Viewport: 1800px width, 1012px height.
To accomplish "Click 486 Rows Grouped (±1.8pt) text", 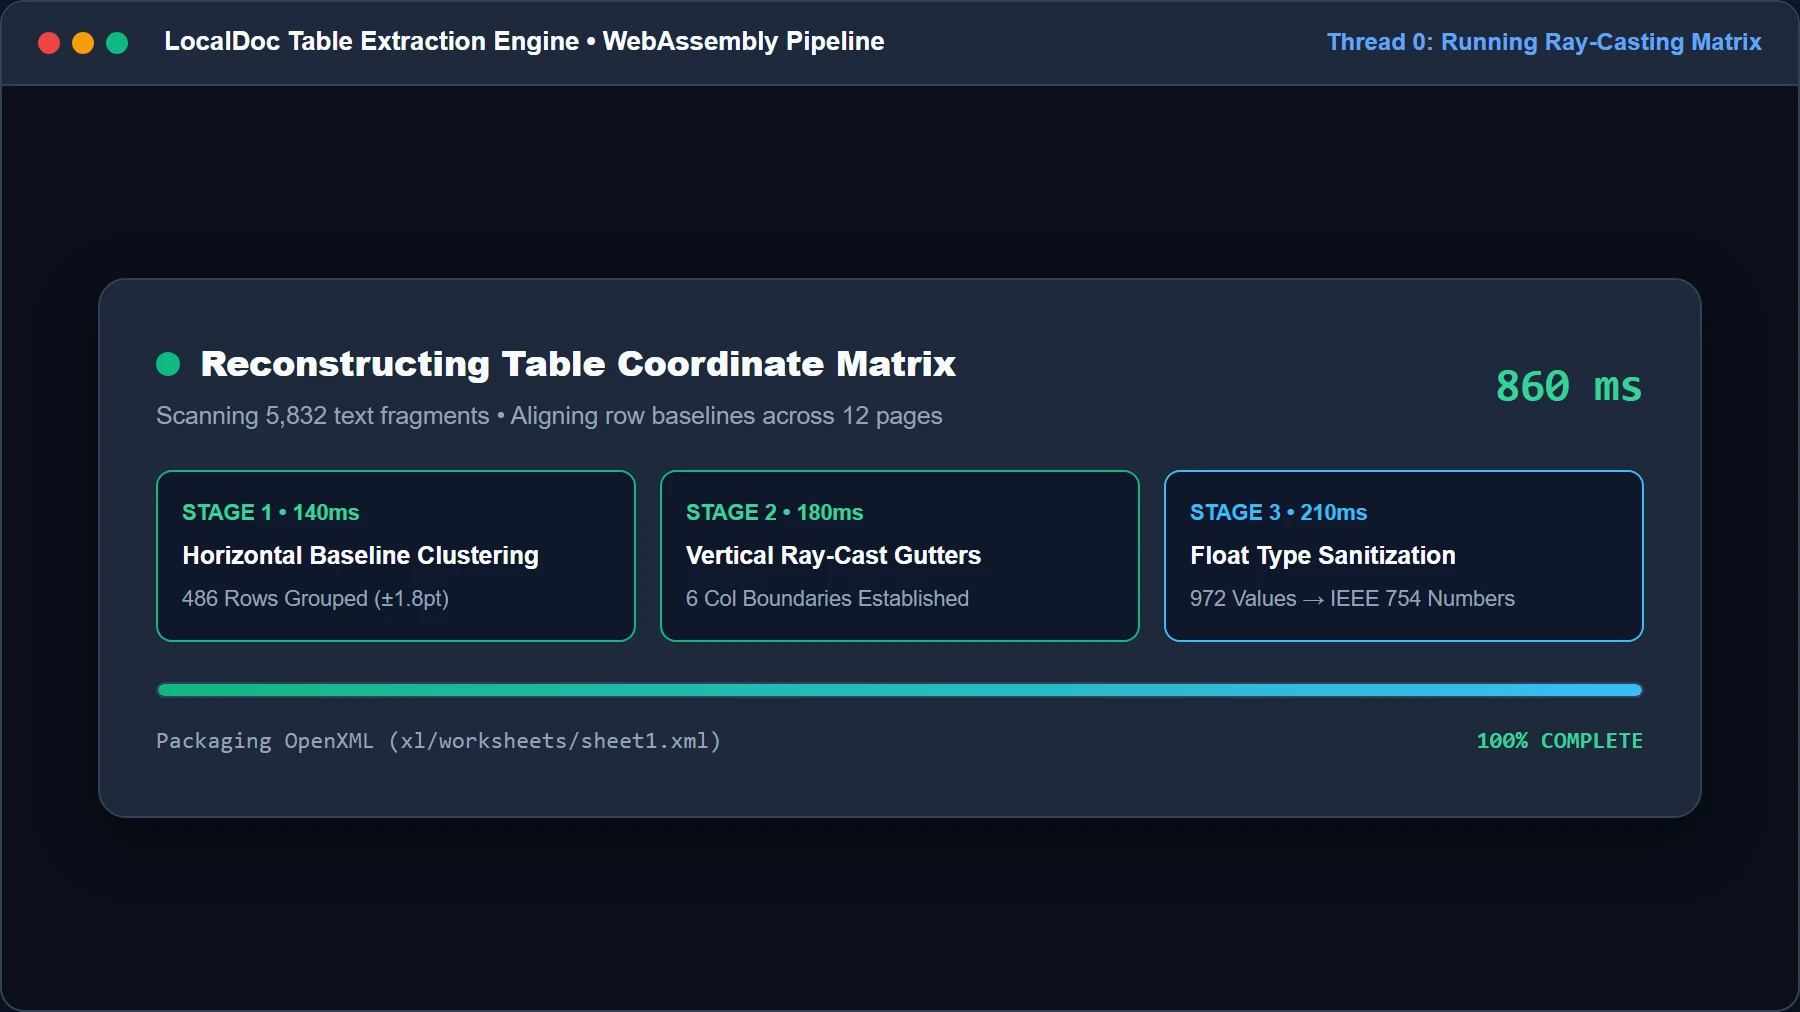I will [315, 599].
